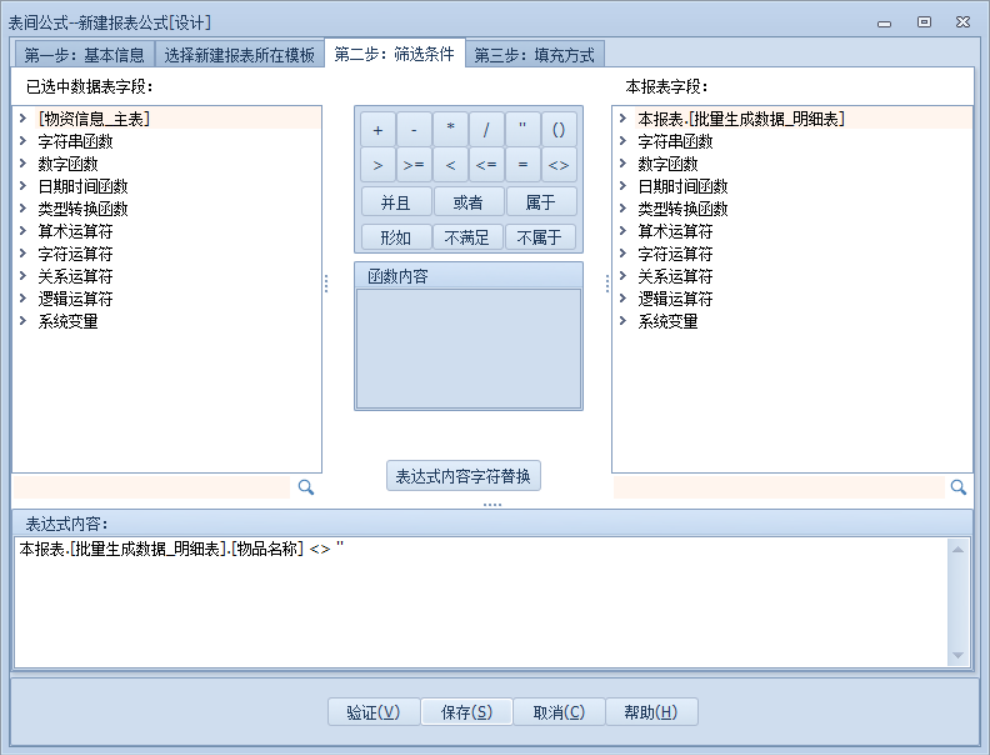Expand 字符串函数 in left field list
Viewport: 990px width, 755px height.
tap(23, 142)
